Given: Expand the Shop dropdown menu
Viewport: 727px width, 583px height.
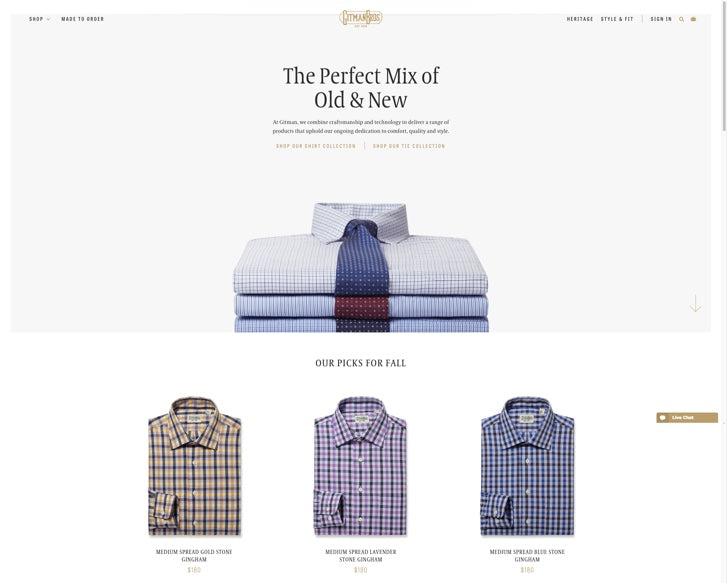Looking at the screenshot, I should (39, 19).
